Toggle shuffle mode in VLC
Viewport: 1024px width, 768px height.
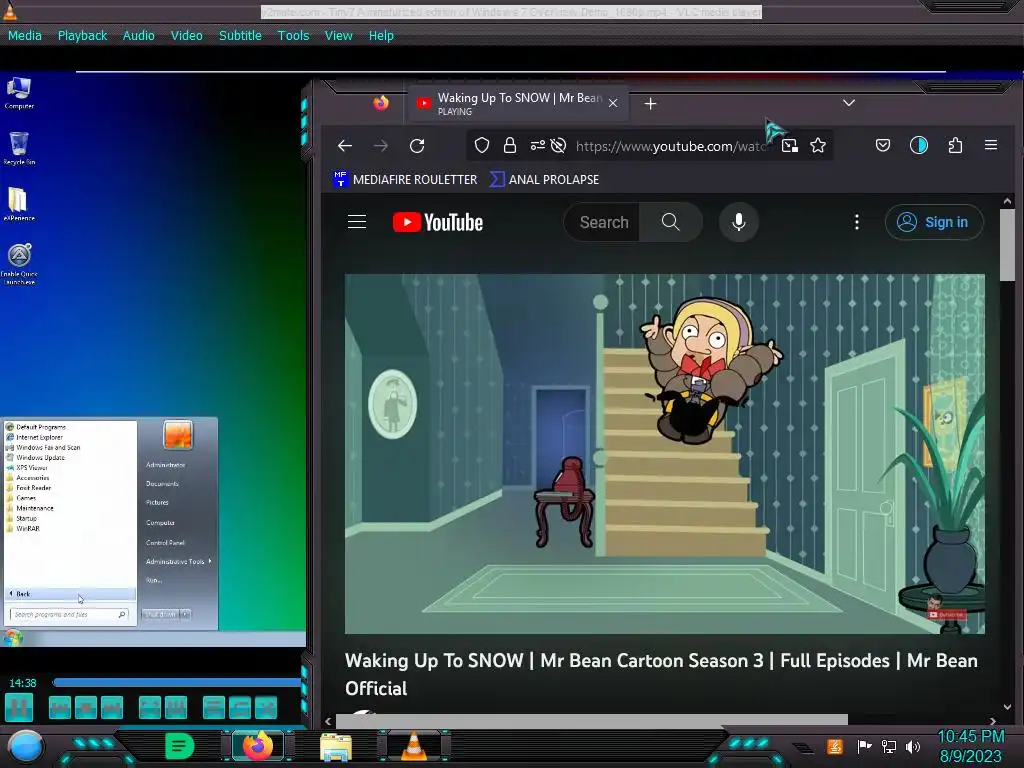(x=266, y=707)
